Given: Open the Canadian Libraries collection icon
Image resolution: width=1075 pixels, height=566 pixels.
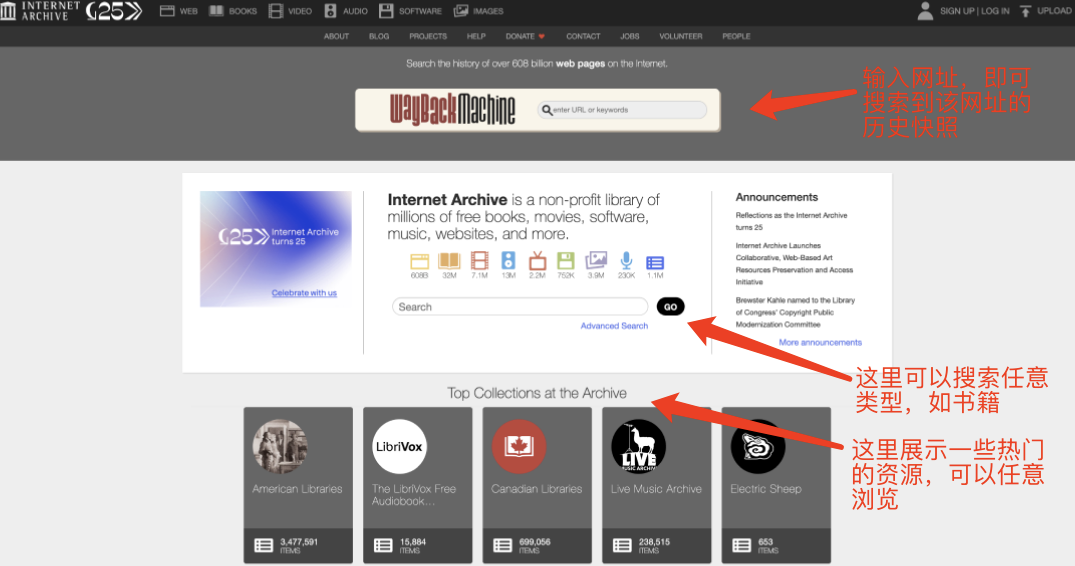Looking at the screenshot, I should (x=519, y=446).
